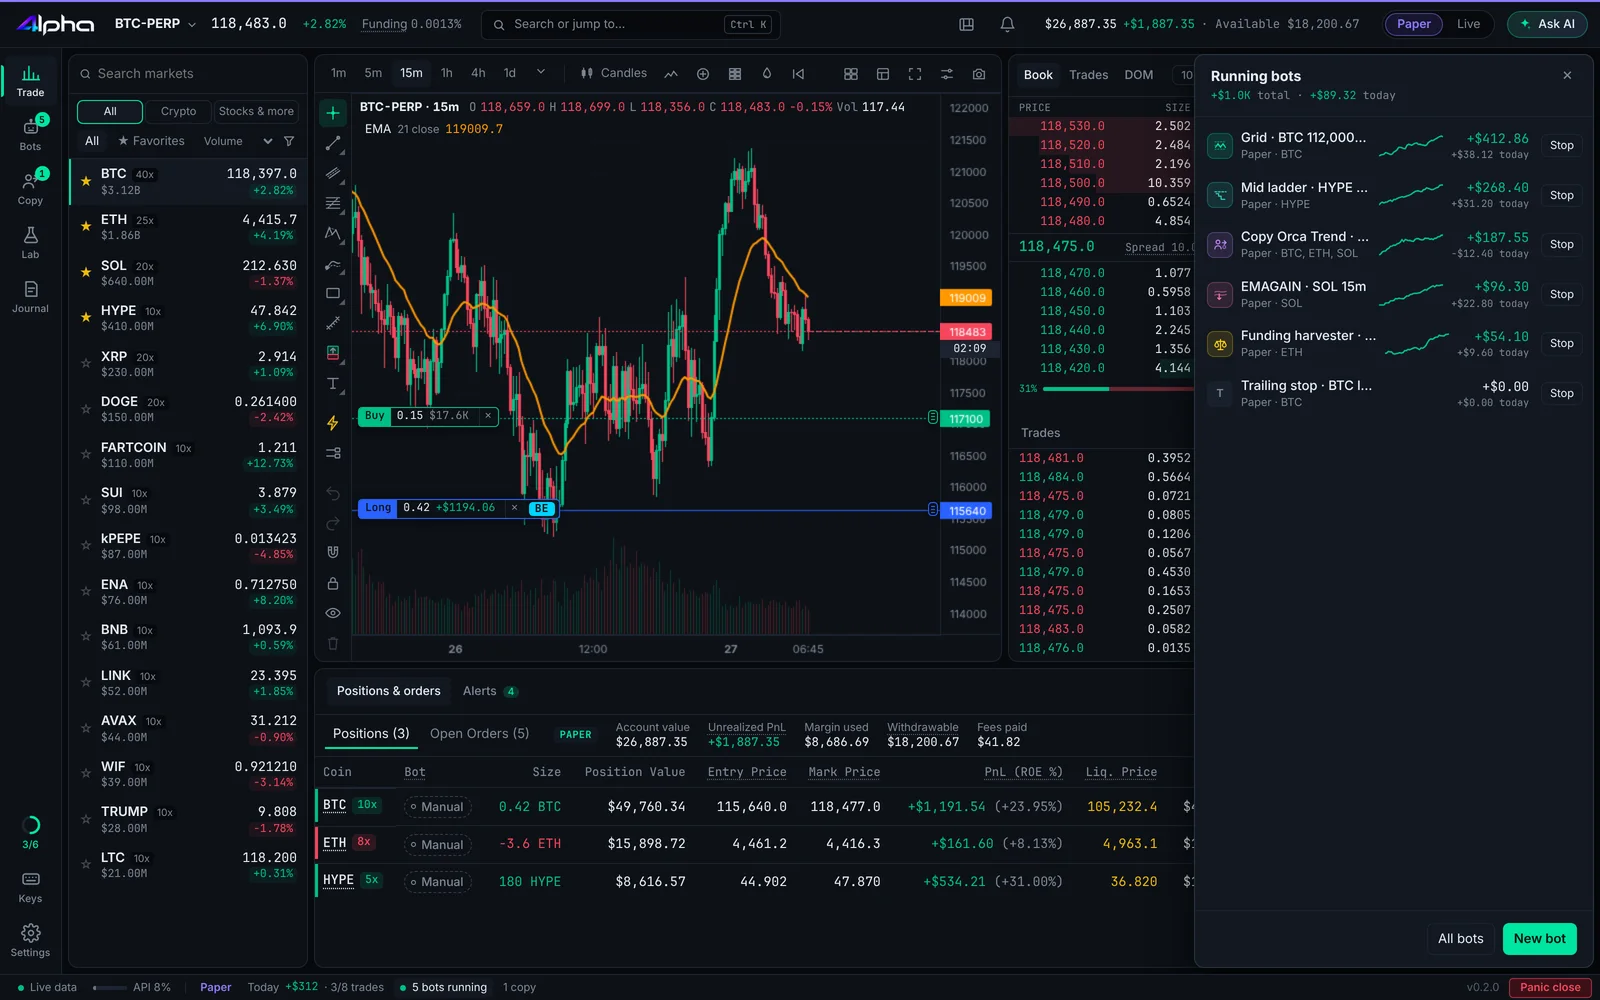Select Paper trading mode
The image size is (1600, 1000).
coord(1413,24)
